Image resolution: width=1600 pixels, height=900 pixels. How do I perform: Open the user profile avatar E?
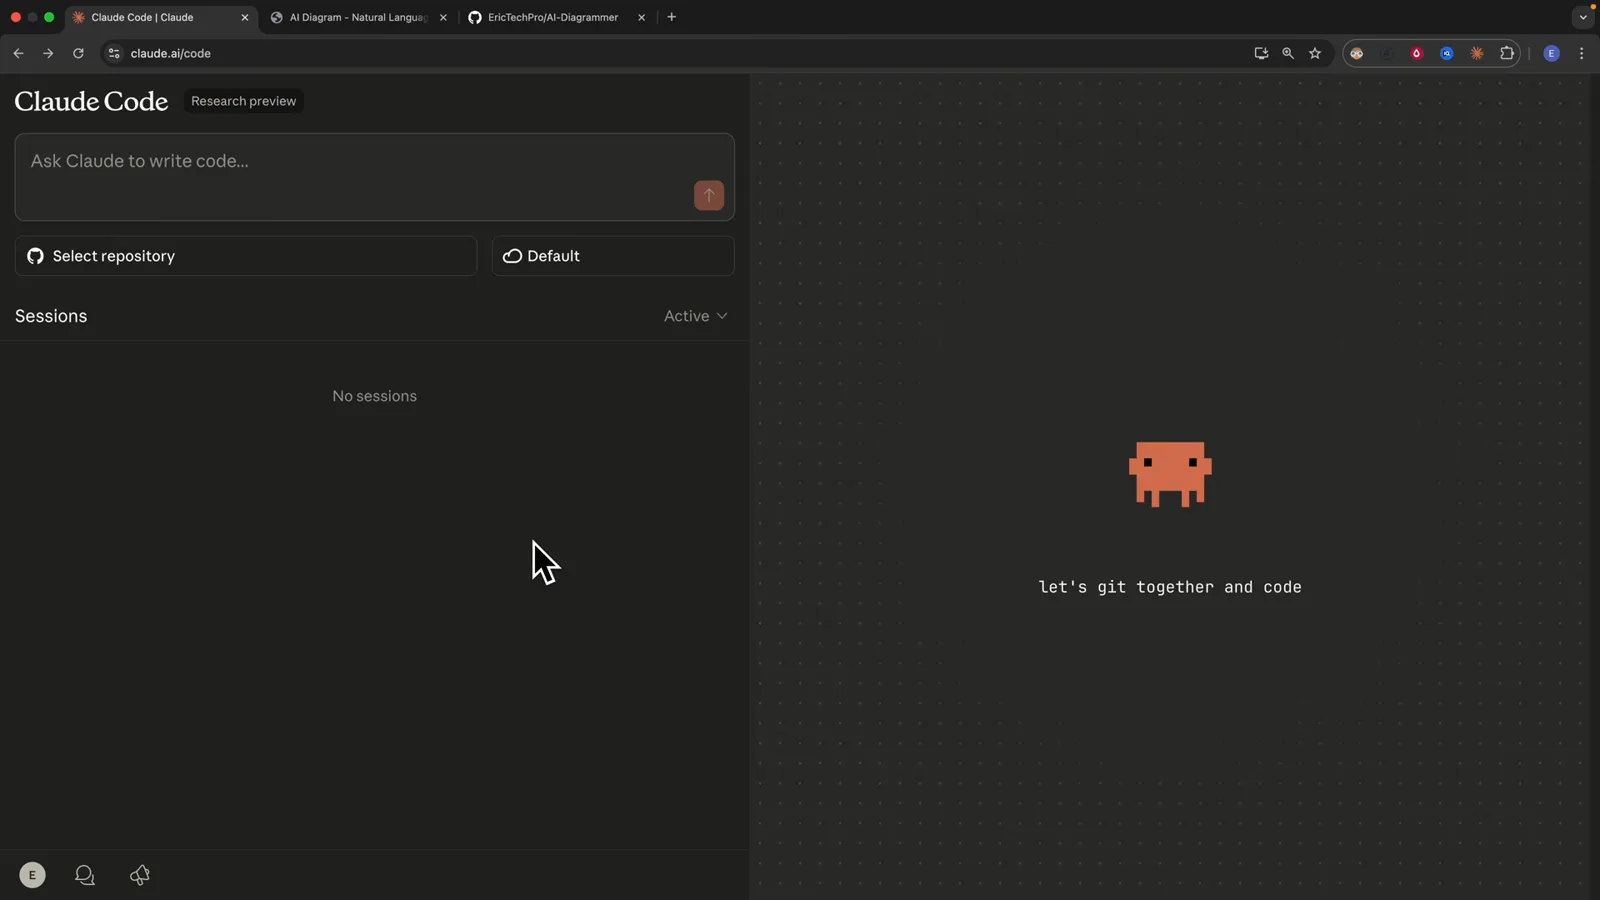click(x=32, y=875)
